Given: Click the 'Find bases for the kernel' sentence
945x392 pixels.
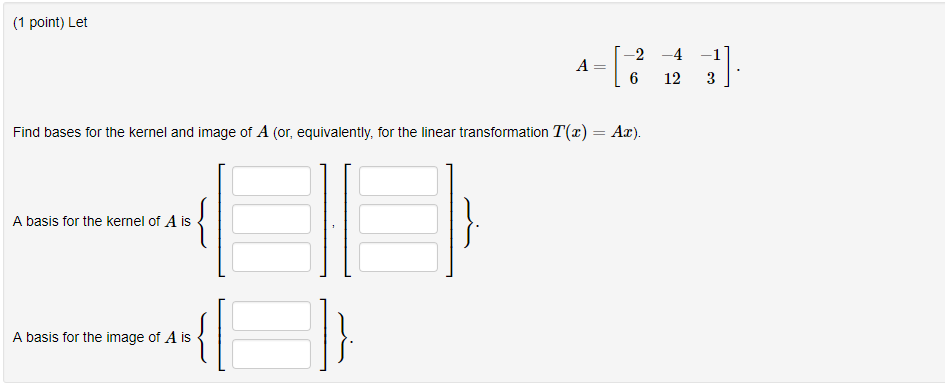Looking at the screenshot, I should point(327,132).
